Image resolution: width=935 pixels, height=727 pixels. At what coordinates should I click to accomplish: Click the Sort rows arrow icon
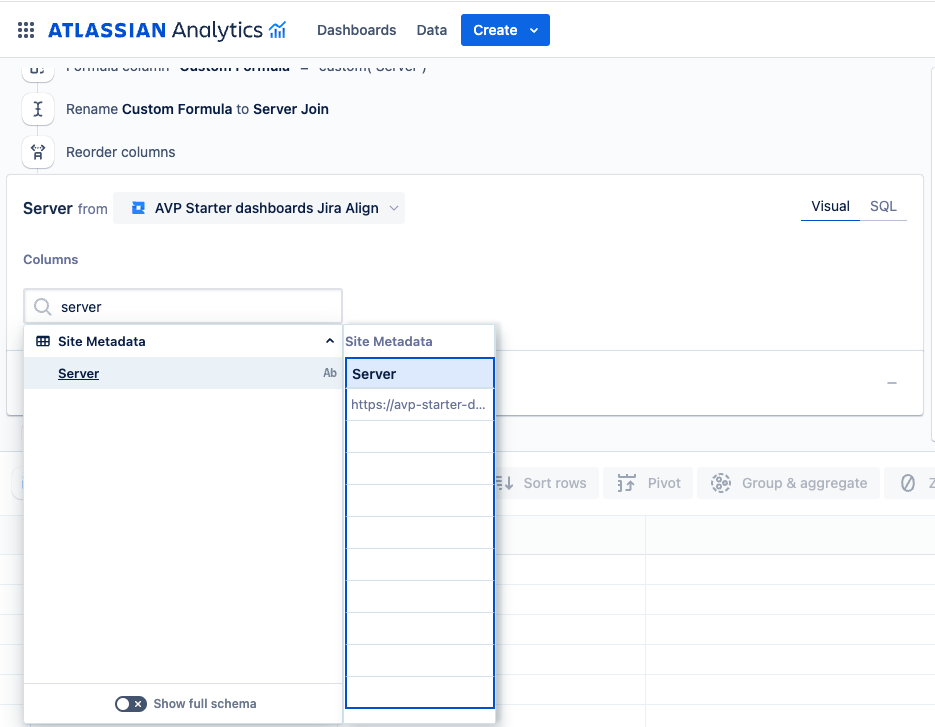pos(504,483)
